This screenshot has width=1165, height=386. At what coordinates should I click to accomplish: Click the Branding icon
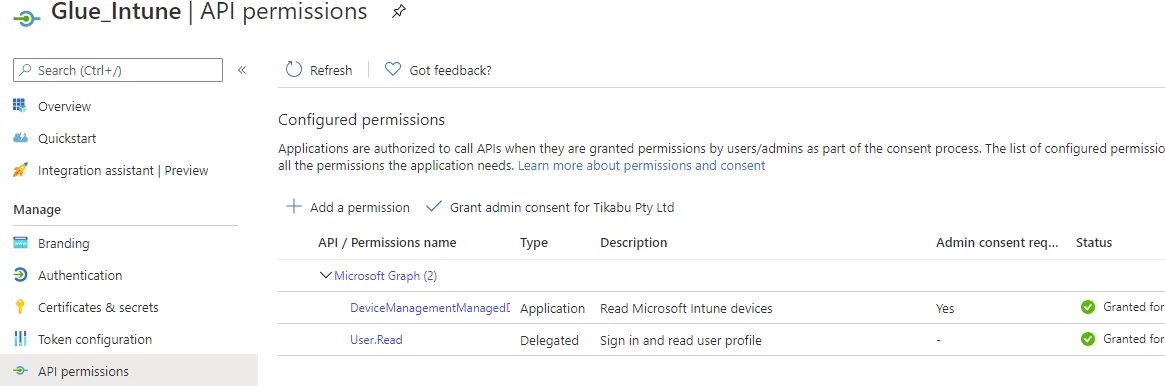(20, 243)
